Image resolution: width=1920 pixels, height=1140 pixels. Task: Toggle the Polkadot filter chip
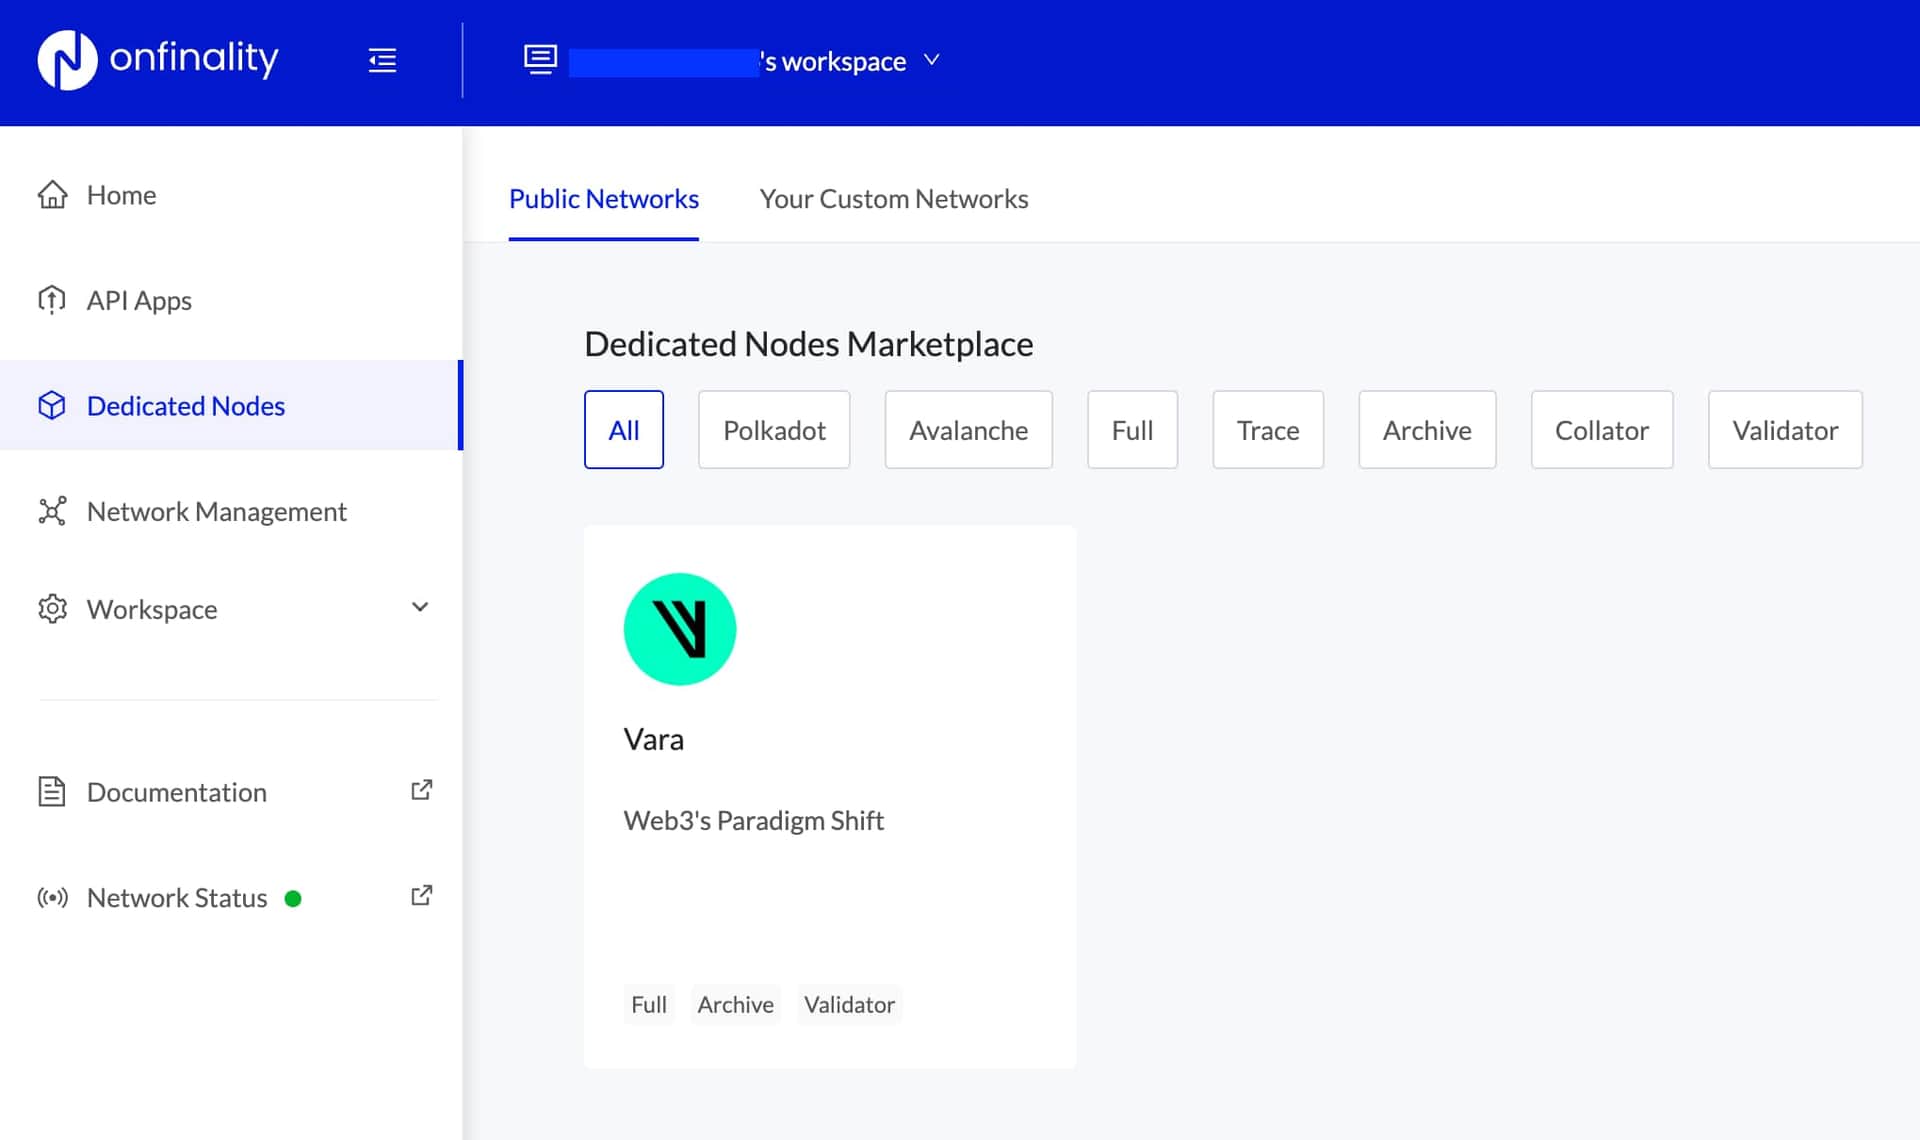(x=774, y=430)
